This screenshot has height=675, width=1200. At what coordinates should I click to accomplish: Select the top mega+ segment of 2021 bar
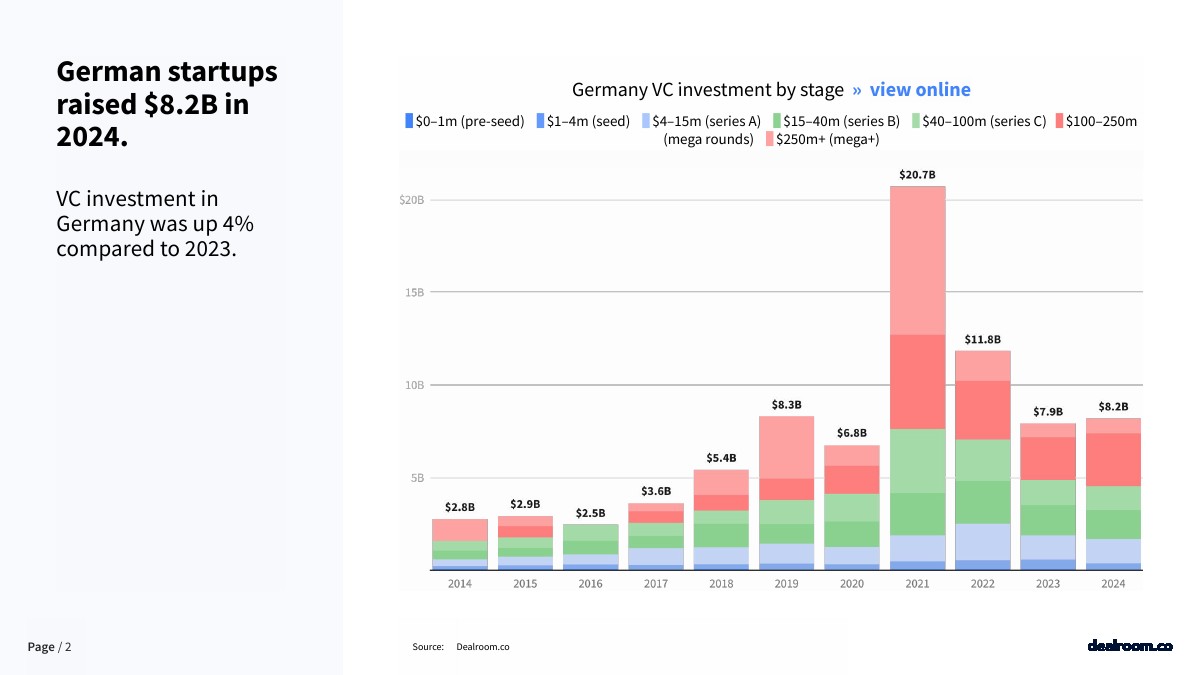[917, 260]
